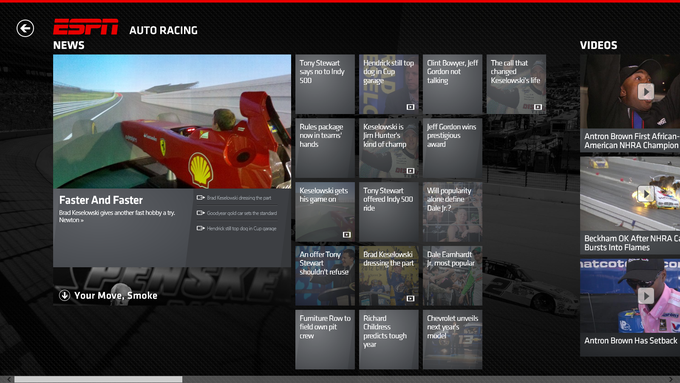Open the featured Ferrari simulator image
Image resolution: width=680 pixels, height=383 pixels.
[x=172, y=121]
